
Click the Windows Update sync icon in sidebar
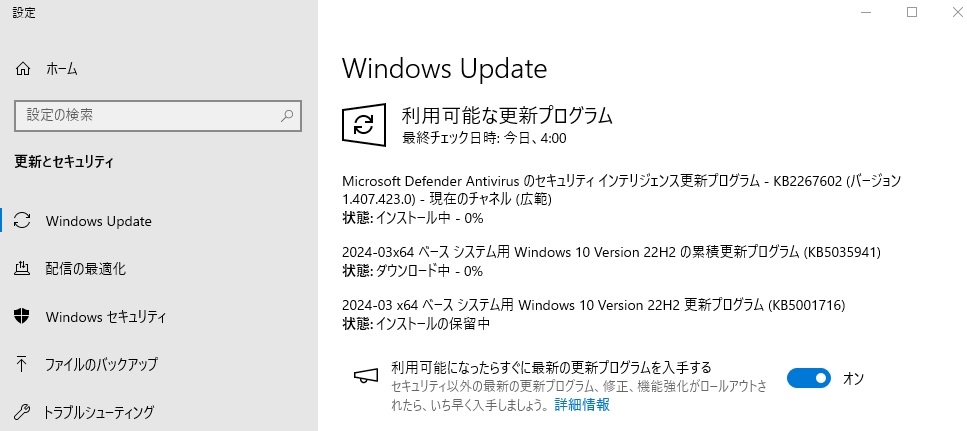pyautogui.click(x=24, y=221)
